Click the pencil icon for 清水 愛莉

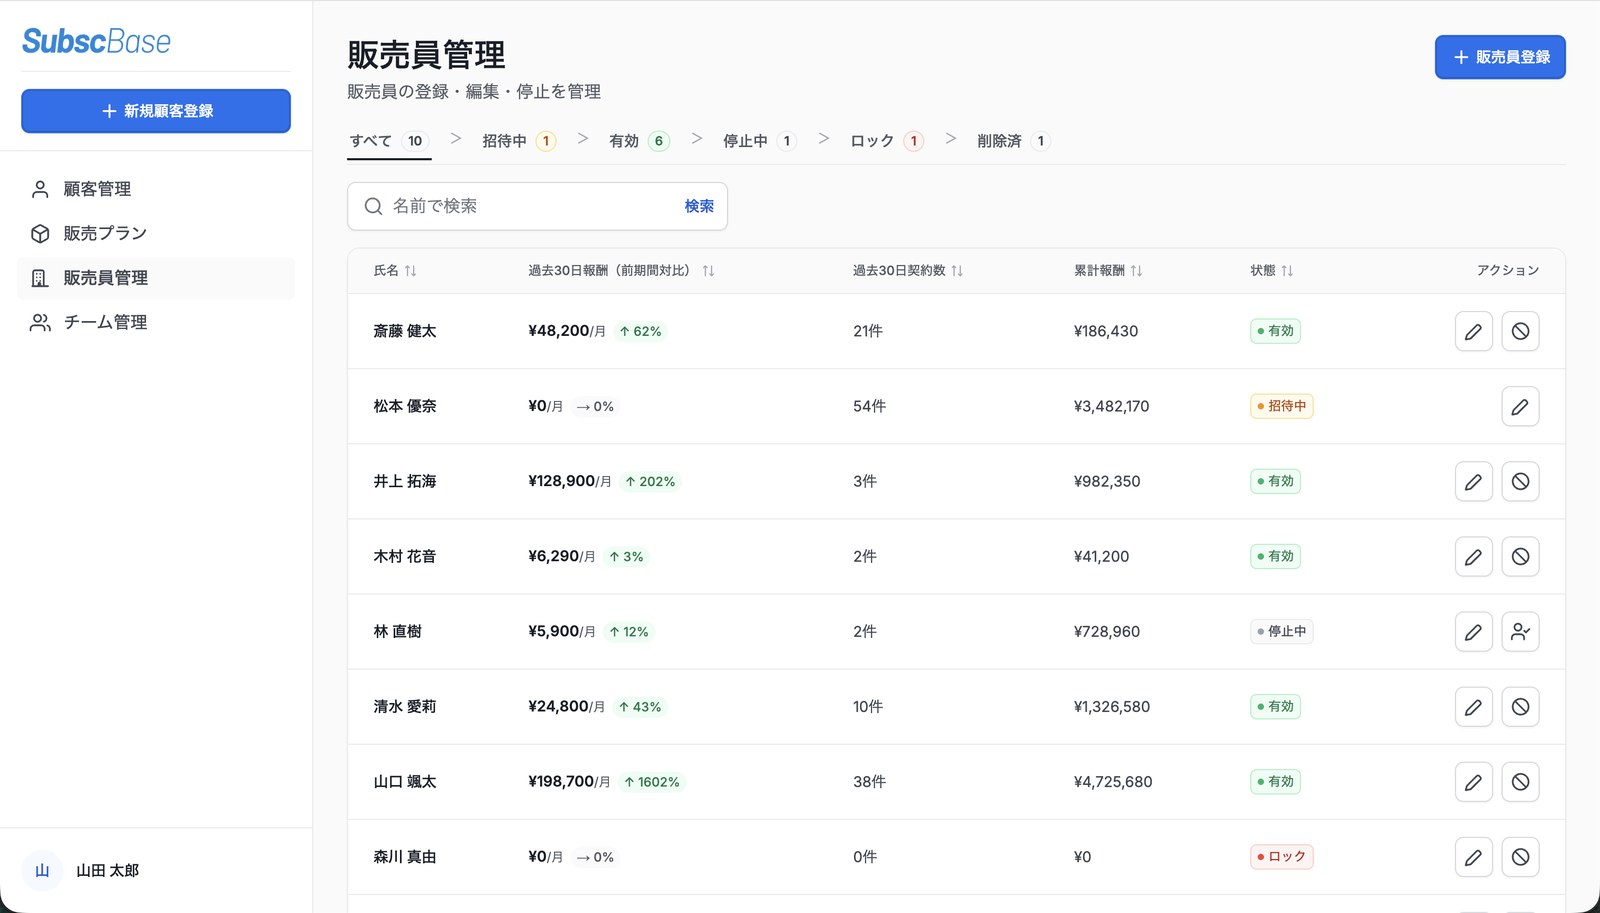point(1473,706)
